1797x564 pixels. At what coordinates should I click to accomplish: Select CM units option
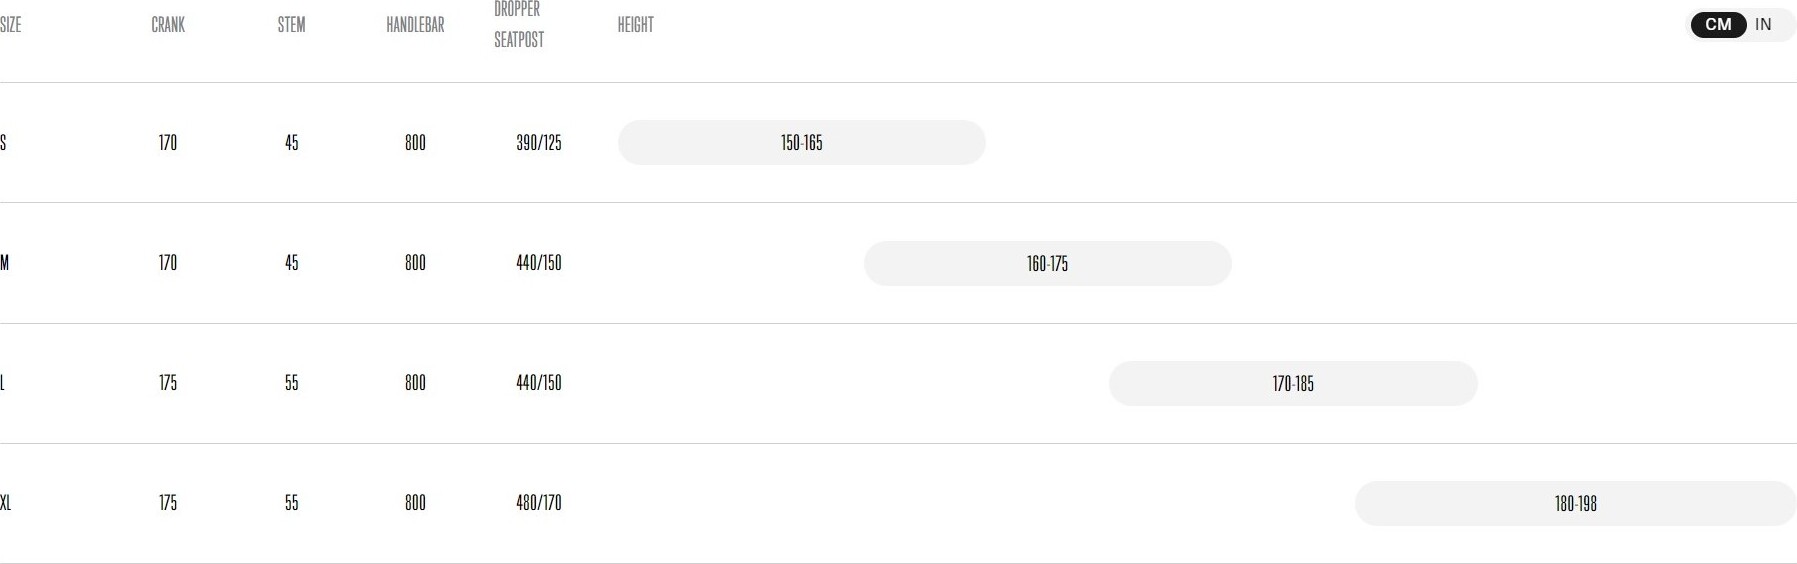(1718, 25)
